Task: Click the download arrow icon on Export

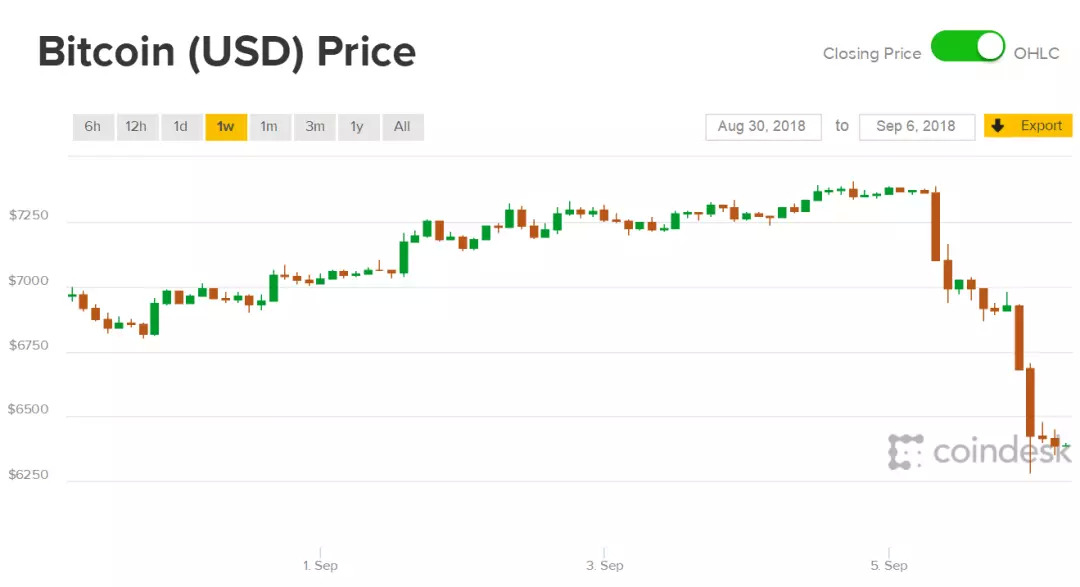Action: point(998,126)
